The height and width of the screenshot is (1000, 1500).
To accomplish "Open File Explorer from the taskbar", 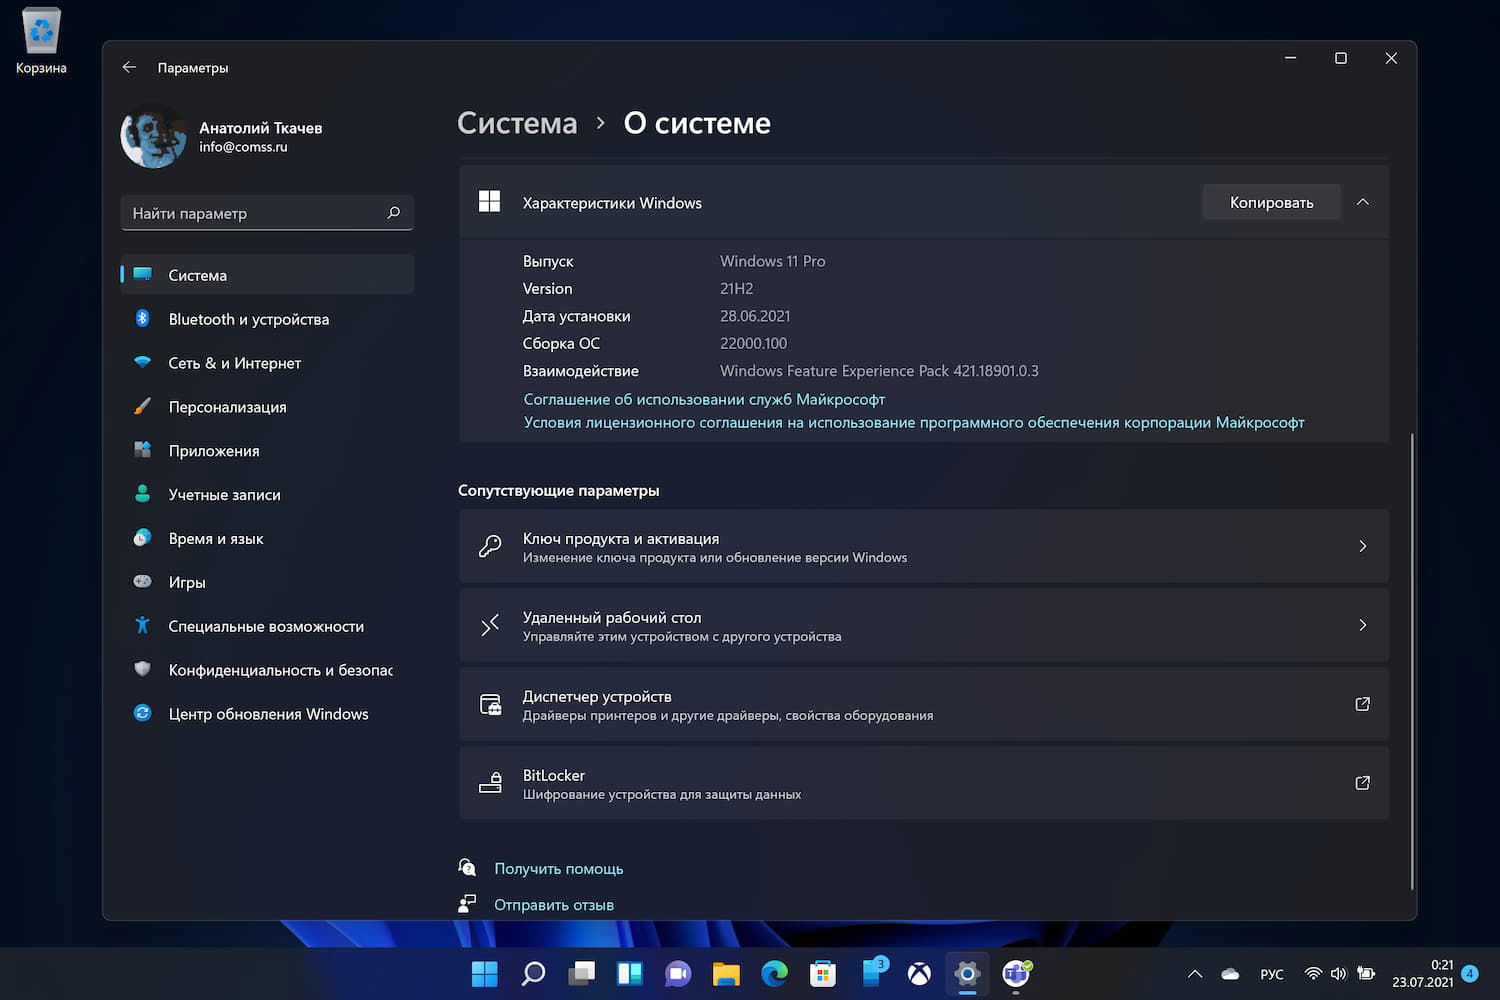I will [726, 973].
